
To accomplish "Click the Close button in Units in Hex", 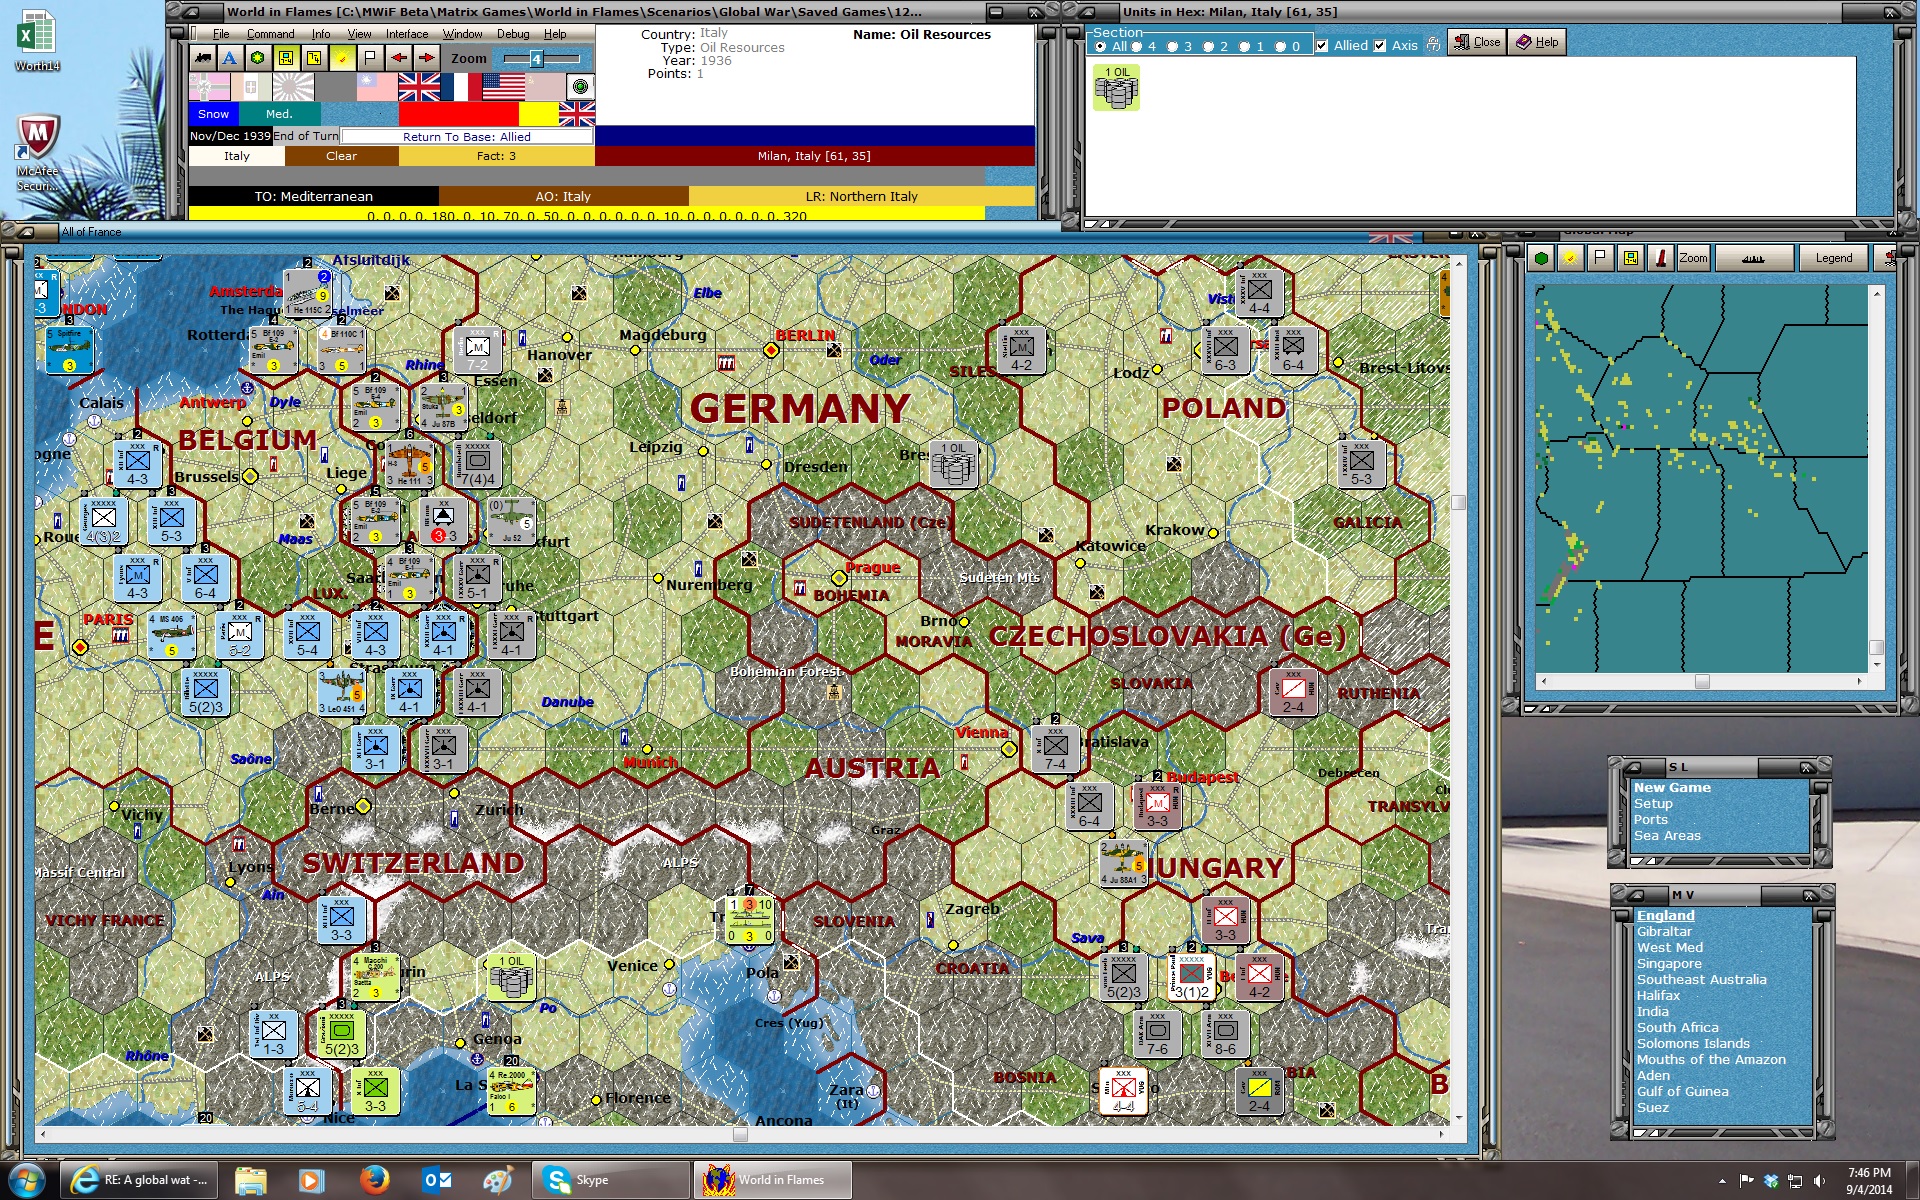I will point(1477,42).
